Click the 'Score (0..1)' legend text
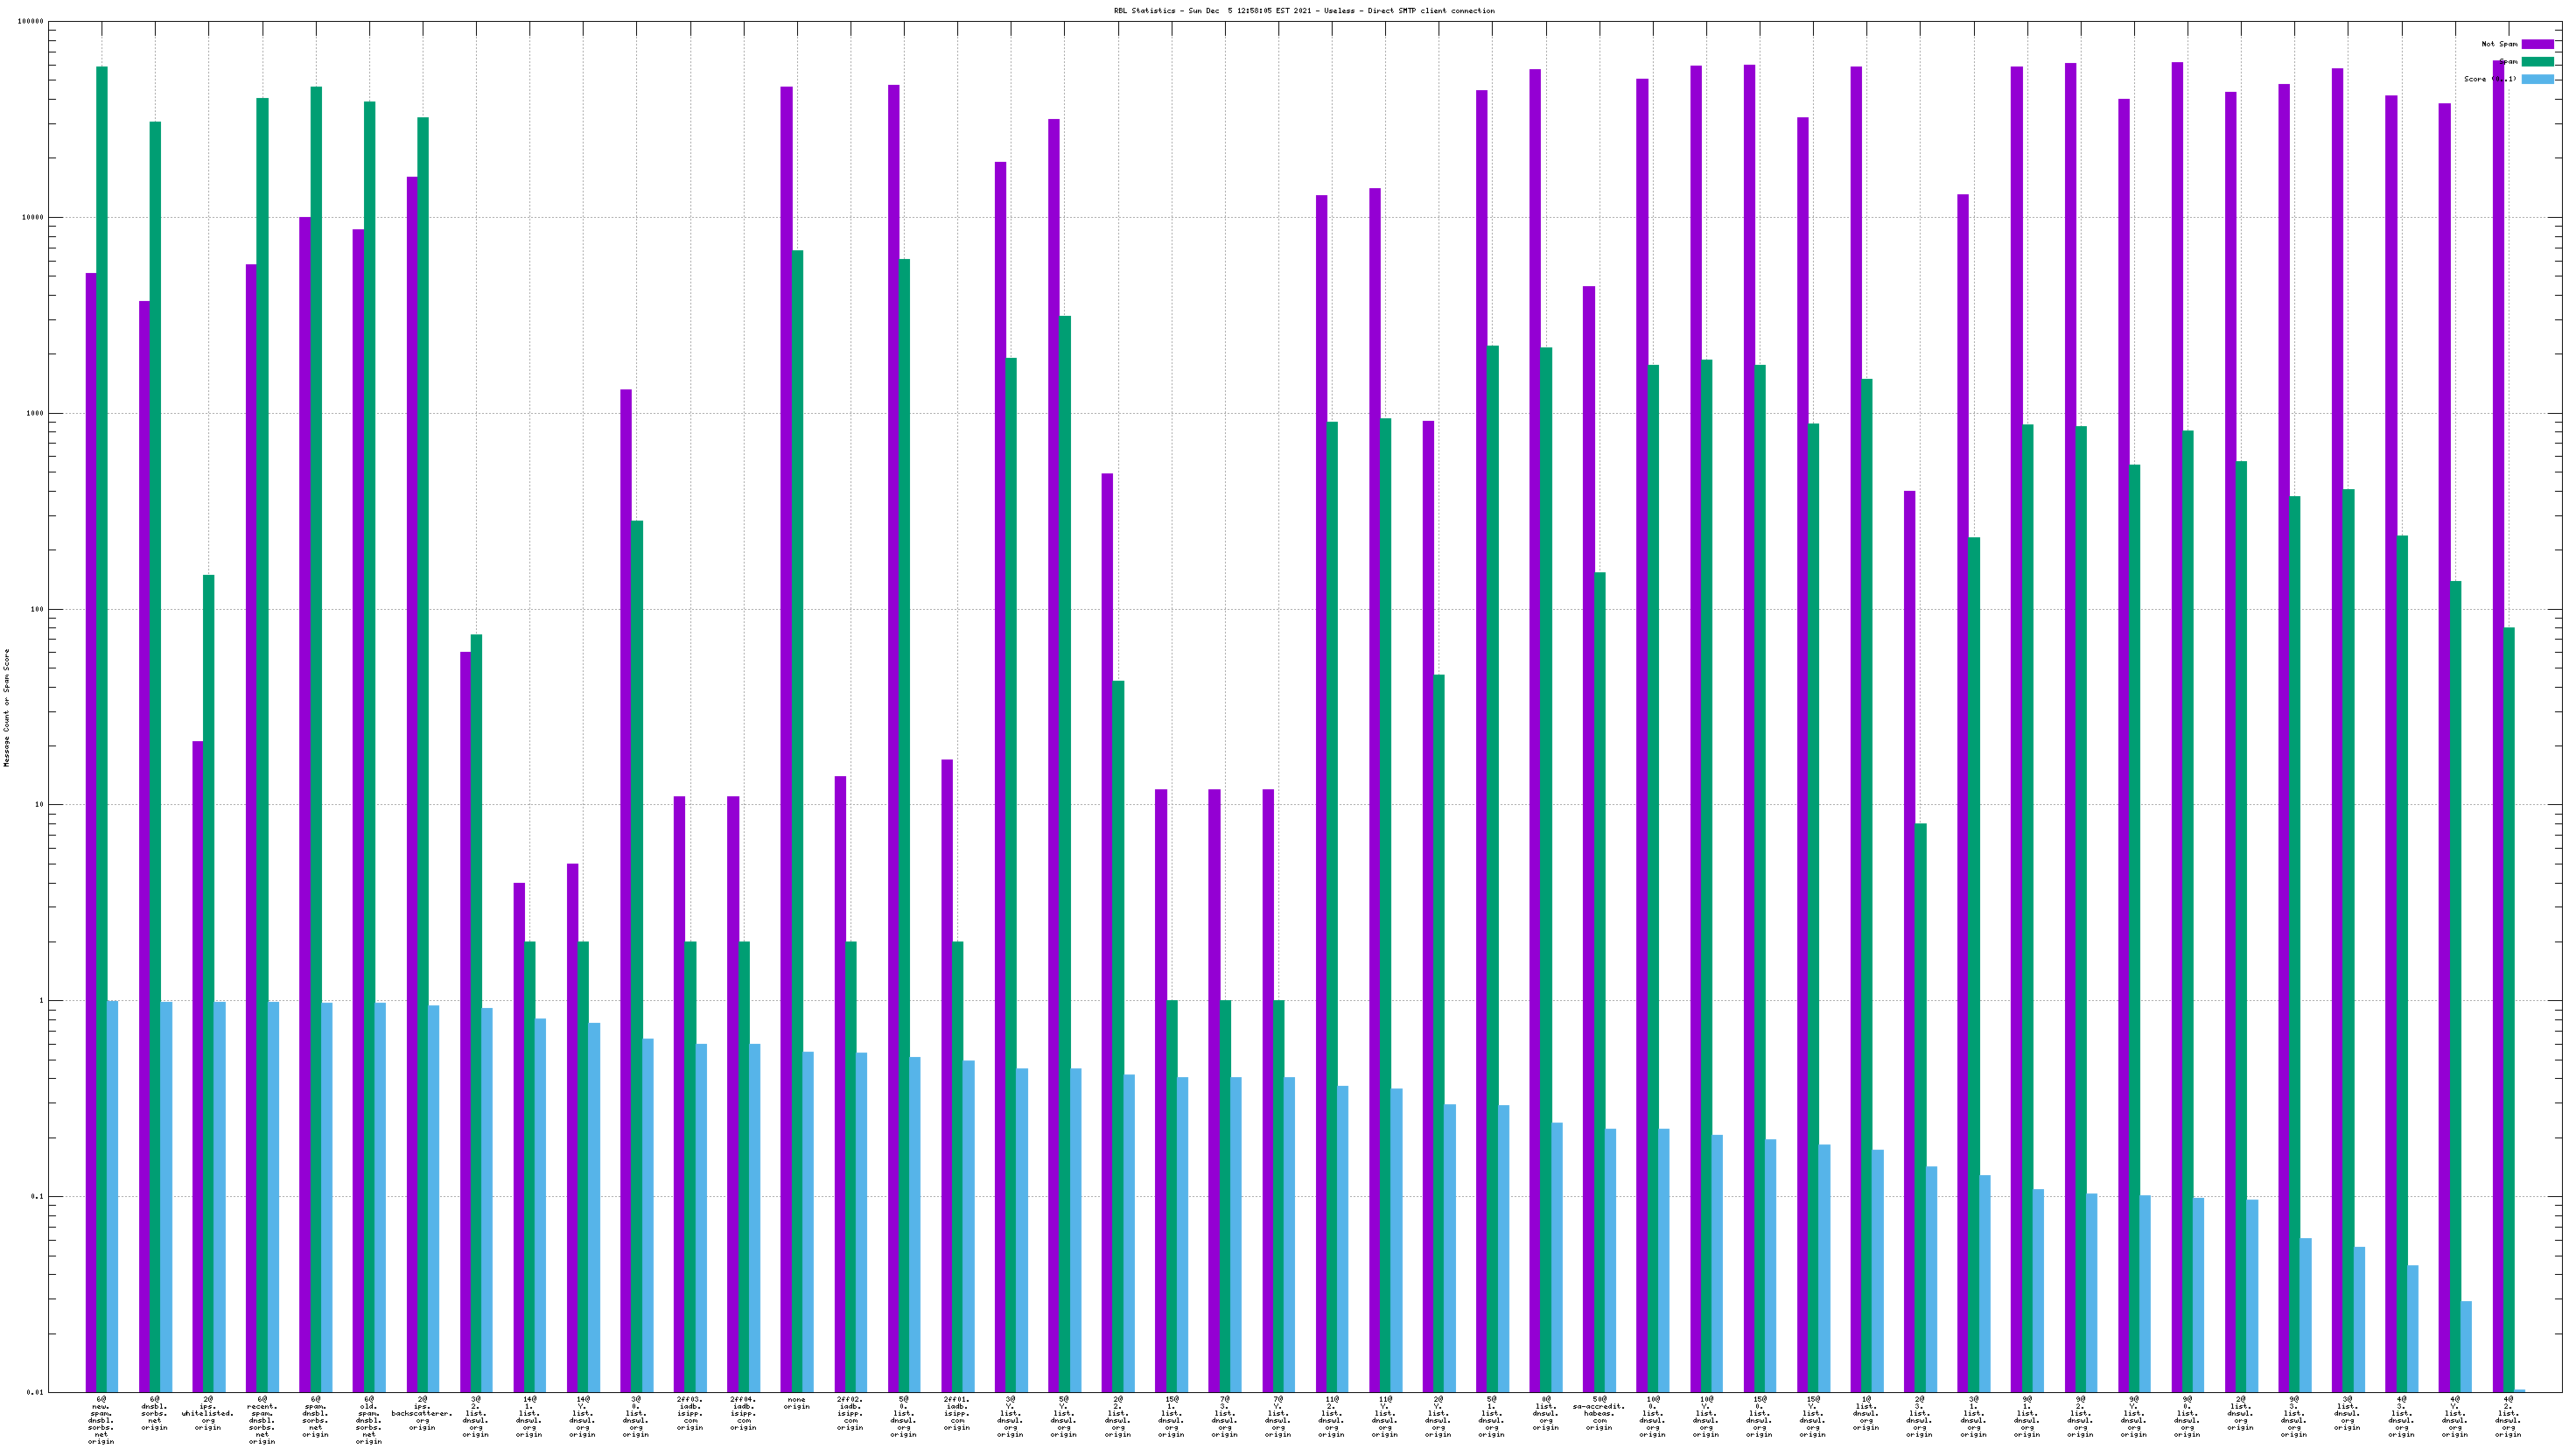This screenshot has height=1449, width=2576. point(2490,79)
